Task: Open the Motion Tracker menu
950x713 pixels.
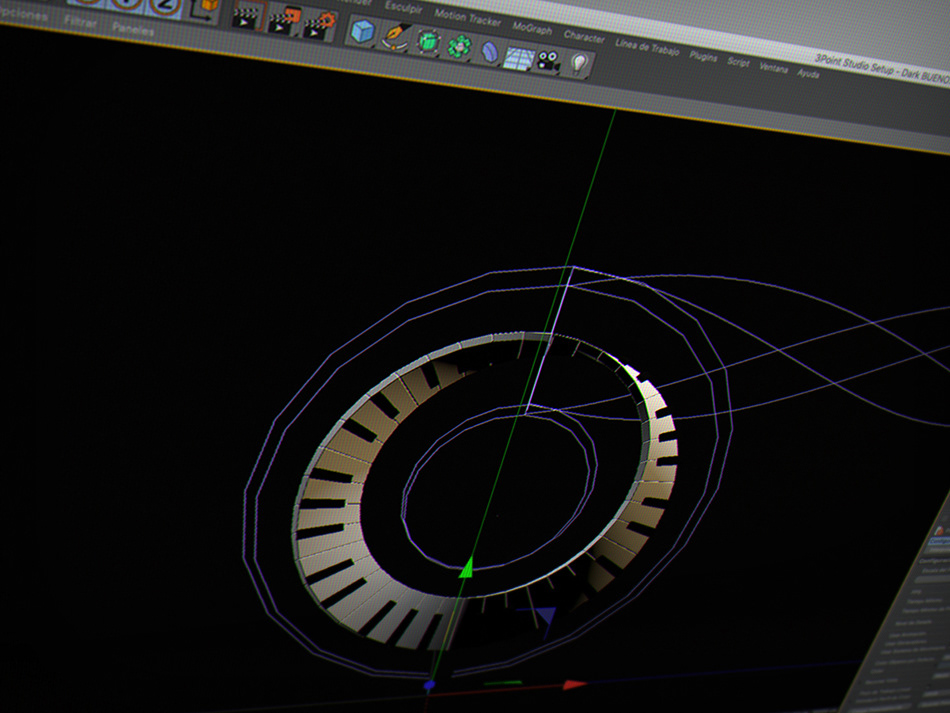Action: (468, 18)
